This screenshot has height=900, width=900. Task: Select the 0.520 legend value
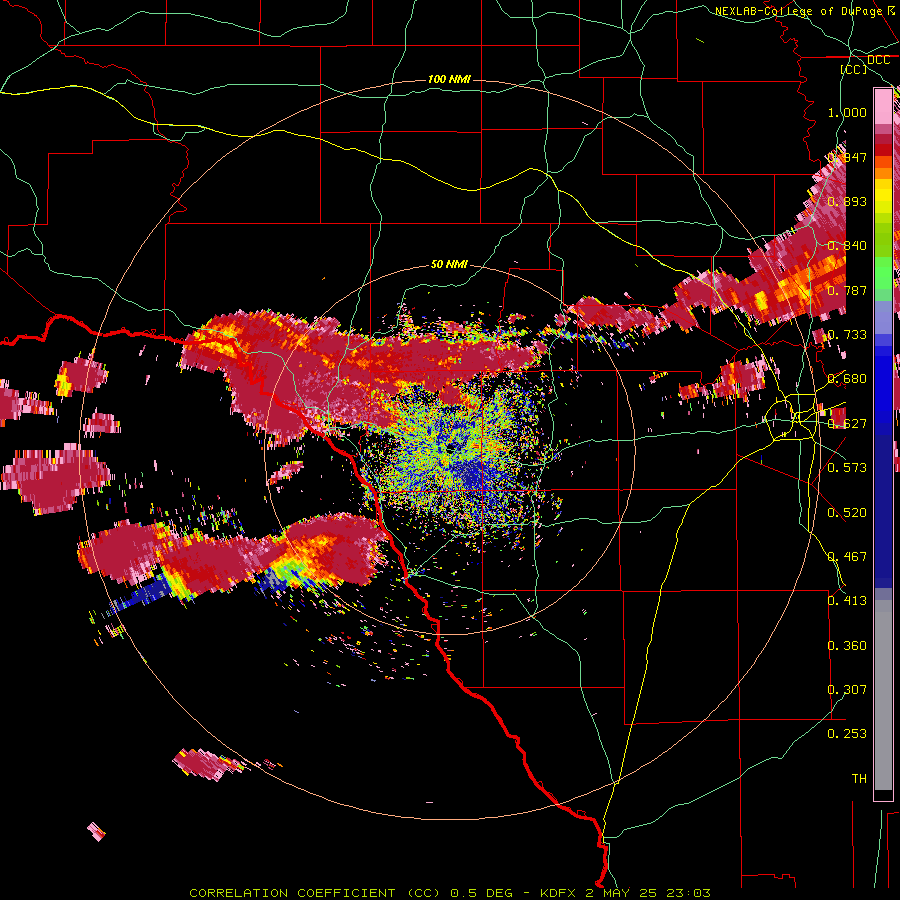[x=847, y=513]
